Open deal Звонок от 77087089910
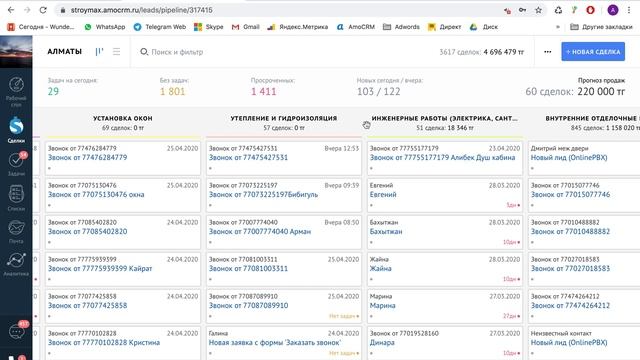The height and width of the screenshot is (360, 640). (249, 306)
